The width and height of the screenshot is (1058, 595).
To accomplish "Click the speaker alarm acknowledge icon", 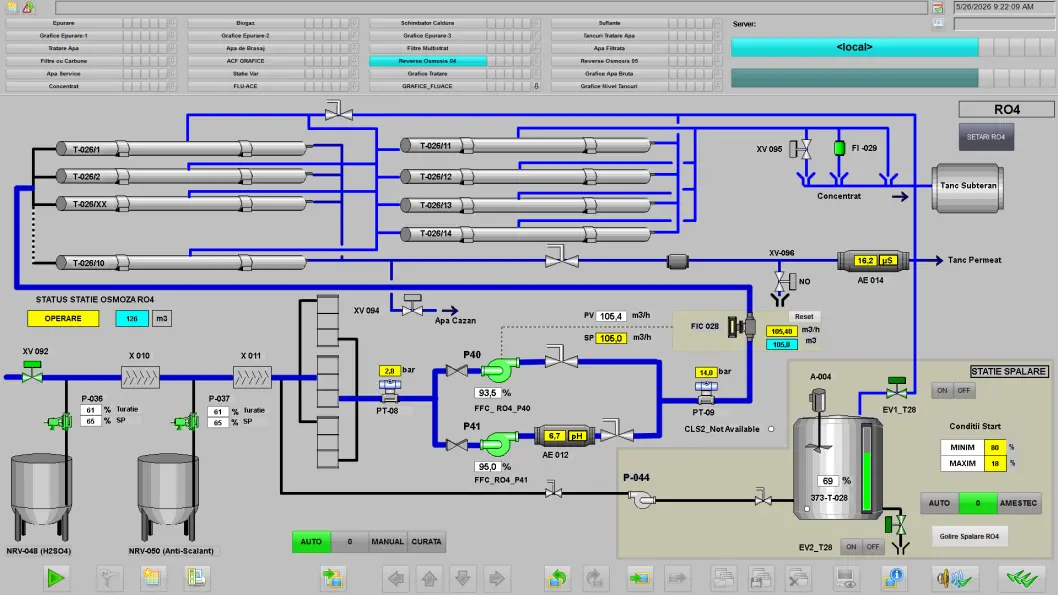I will pos(954,577).
